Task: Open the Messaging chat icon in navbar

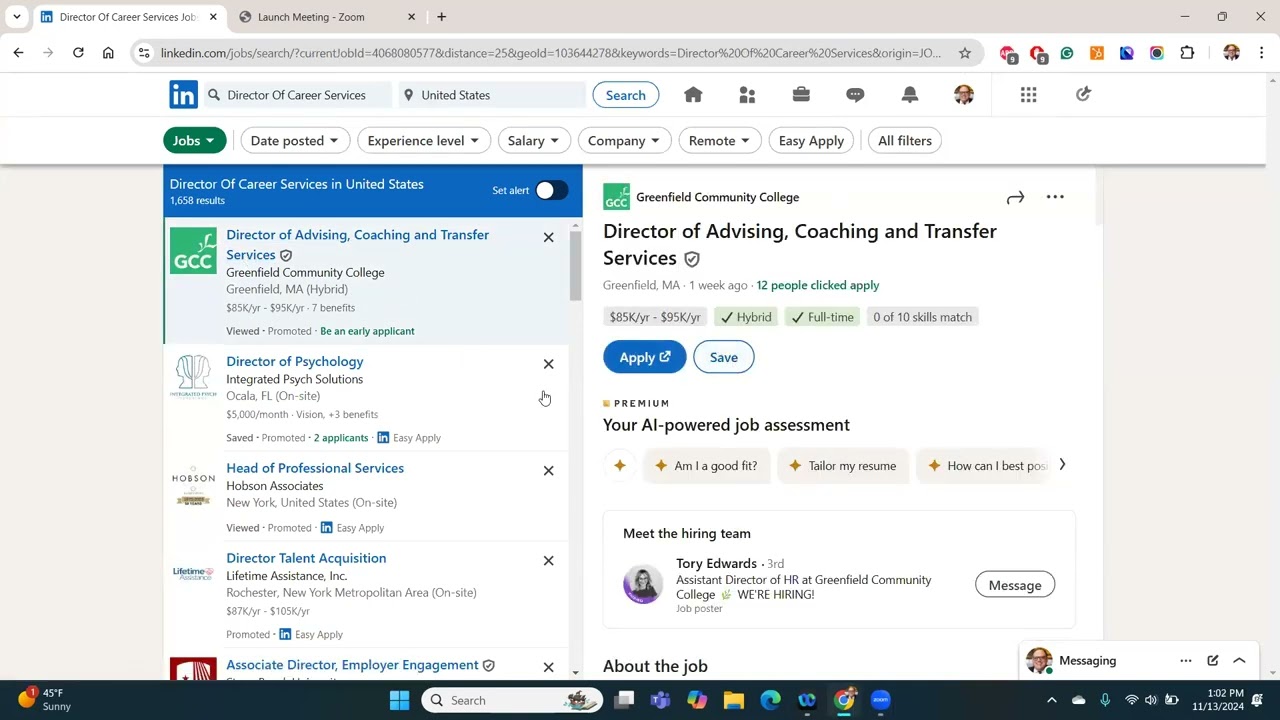Action: [855, 94]
